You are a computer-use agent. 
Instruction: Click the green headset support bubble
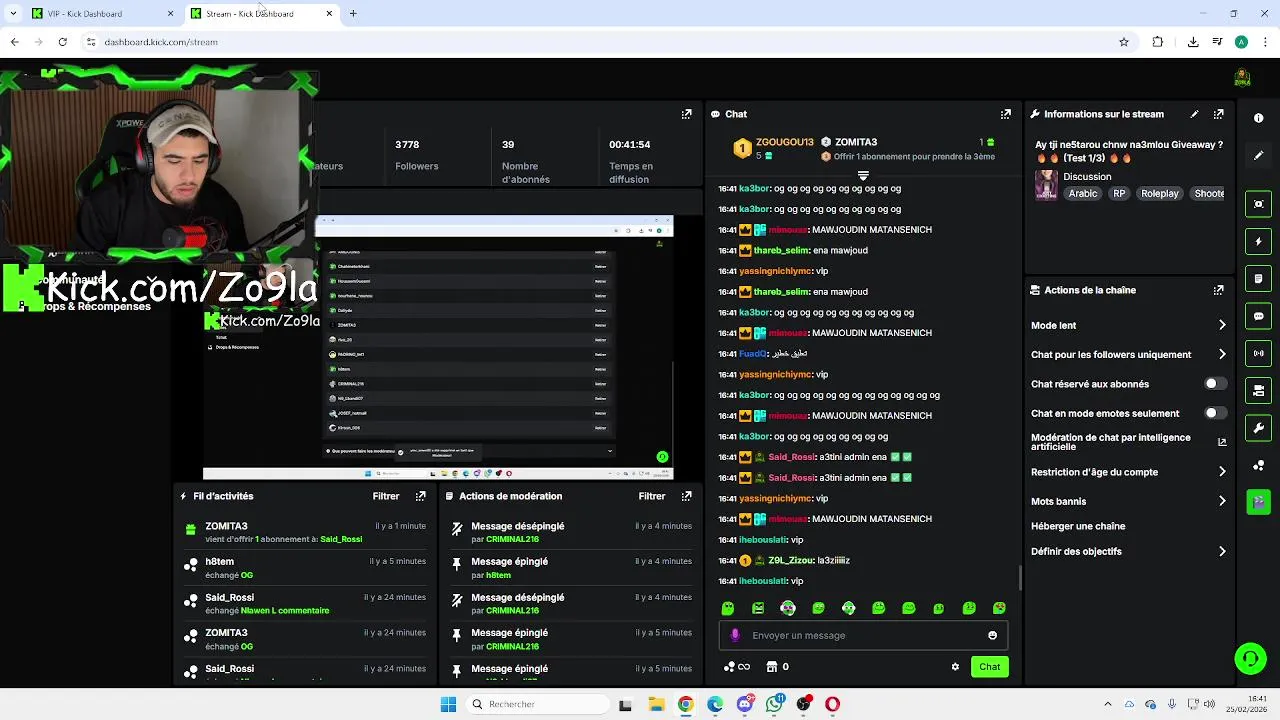click(x=1250, y=658)
